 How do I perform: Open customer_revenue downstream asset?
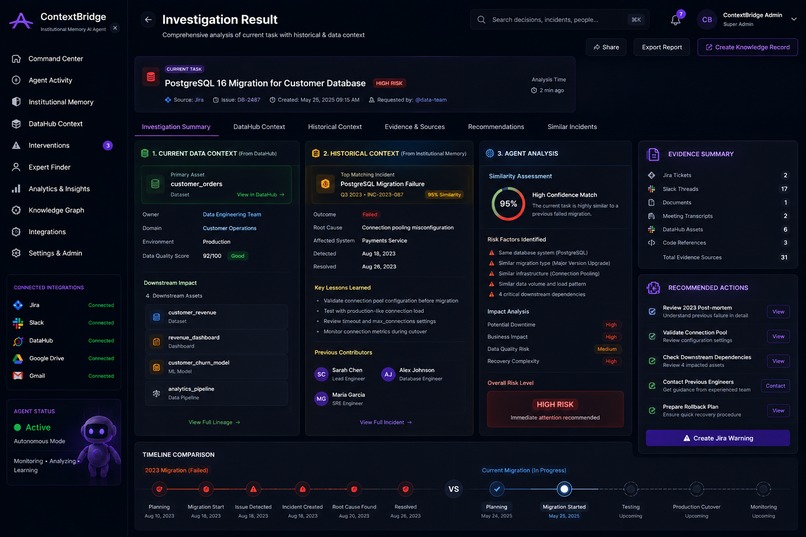216,317
